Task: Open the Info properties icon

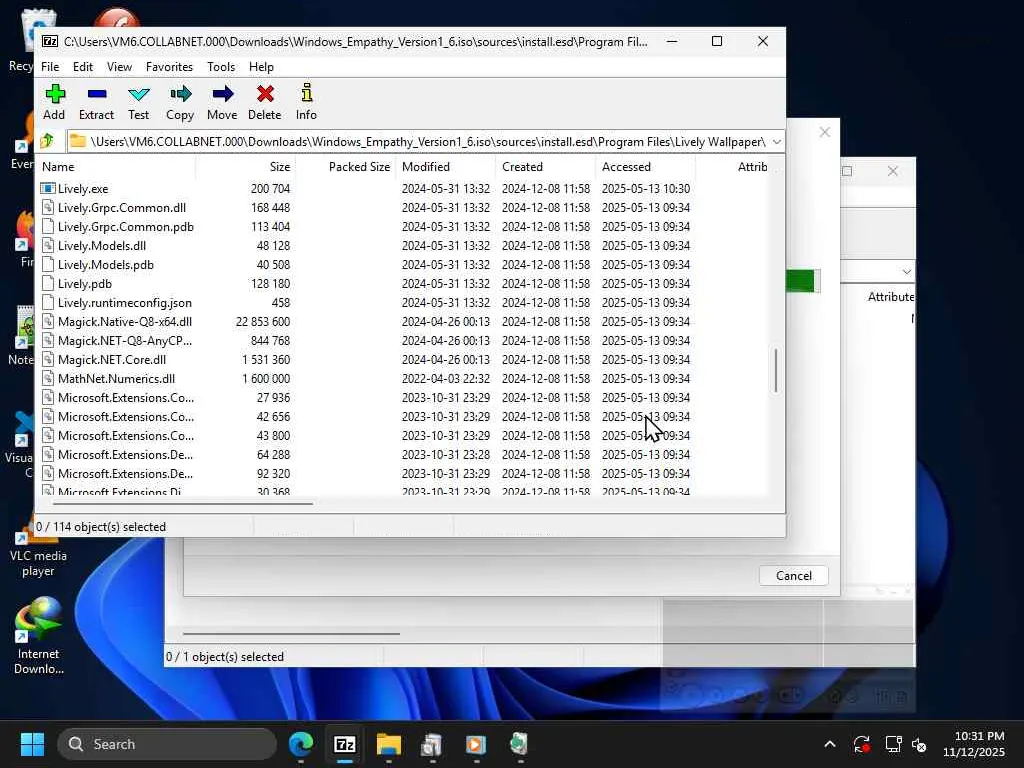Action: click(x=306, y=101)
